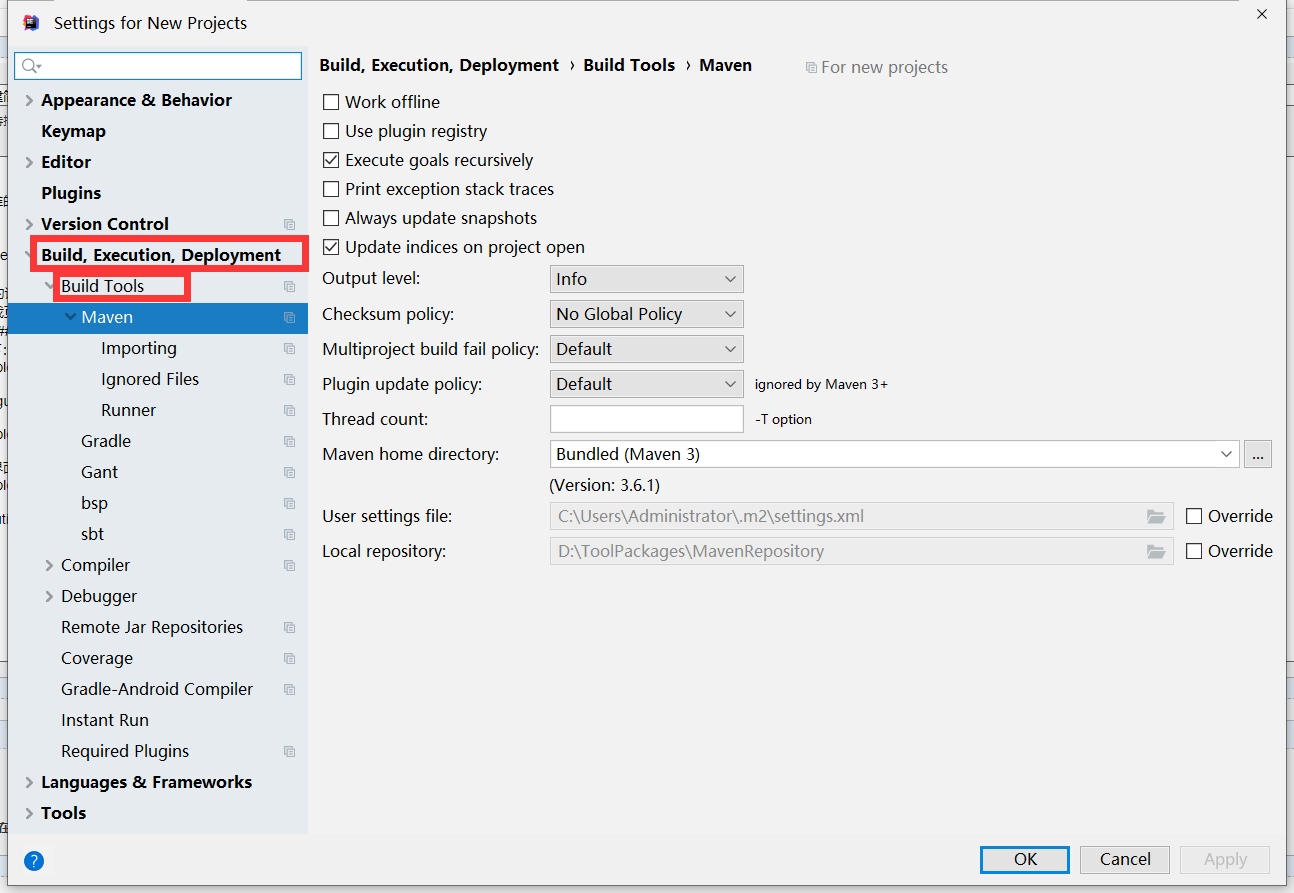Open Maven home directory combo box
The height and width of the screenshot is (893, 1294).
coord(894,454)
